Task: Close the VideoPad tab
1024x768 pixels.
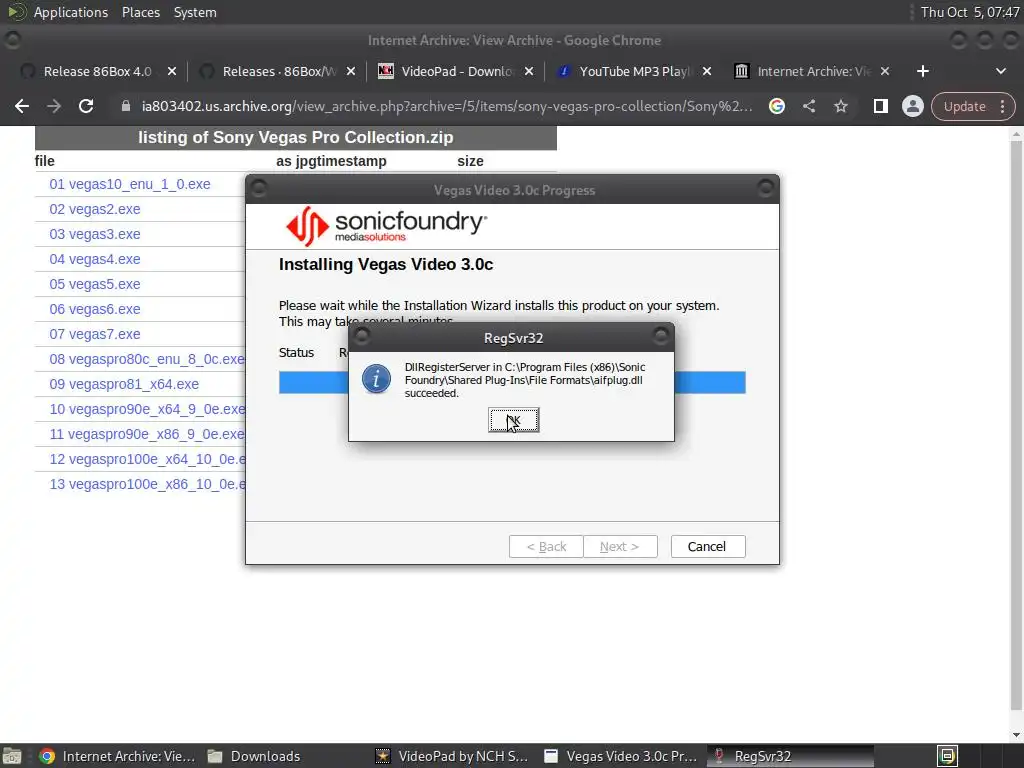Action: [529, 71]
